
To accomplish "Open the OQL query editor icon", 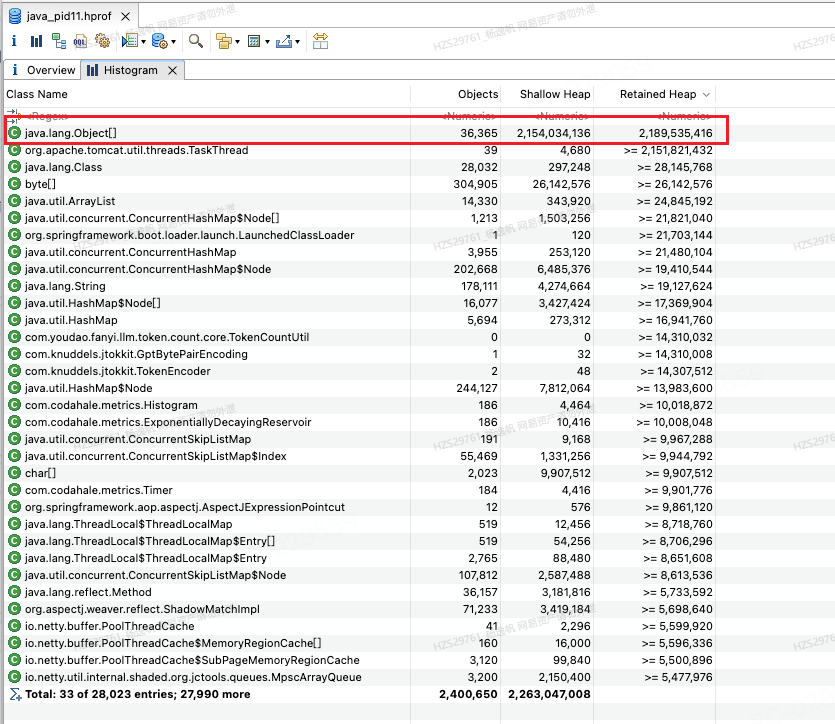I will pos(80,41).
